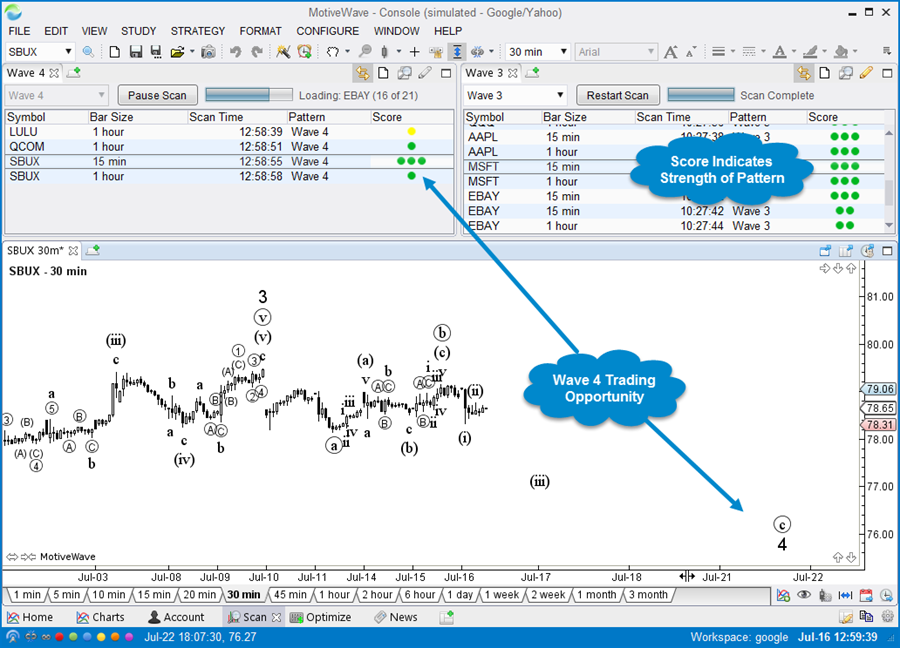Image resolution: width=900 pixels, height=648 pixels.
Task: Activate the zoom magnifier tool in the toolbar
Action: pyautogui.click(x=365, y=52)
